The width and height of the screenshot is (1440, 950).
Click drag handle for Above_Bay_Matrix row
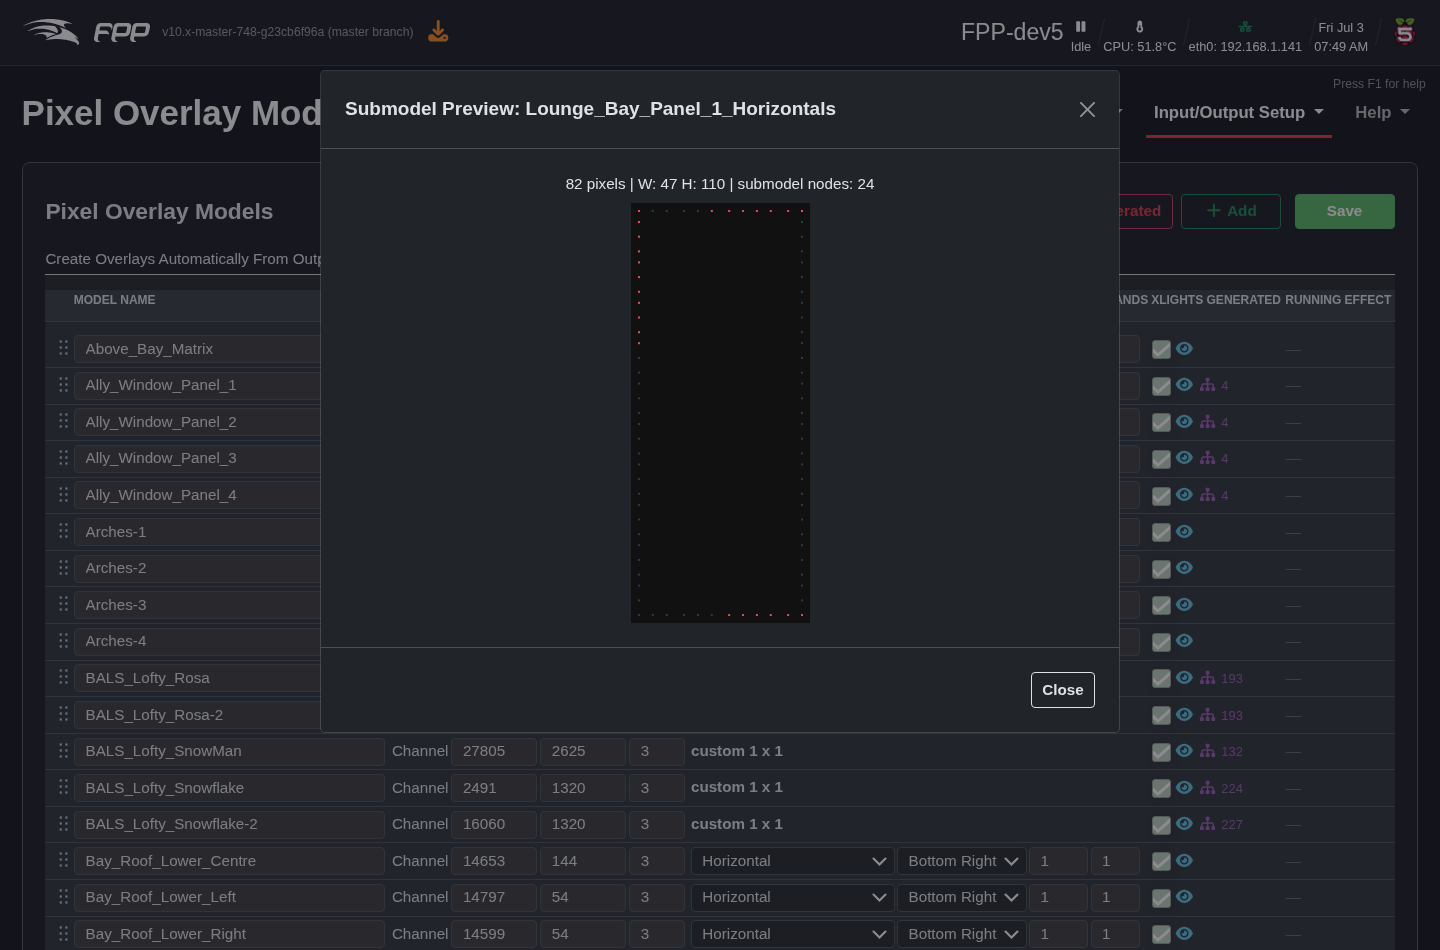tap(63, 348)
